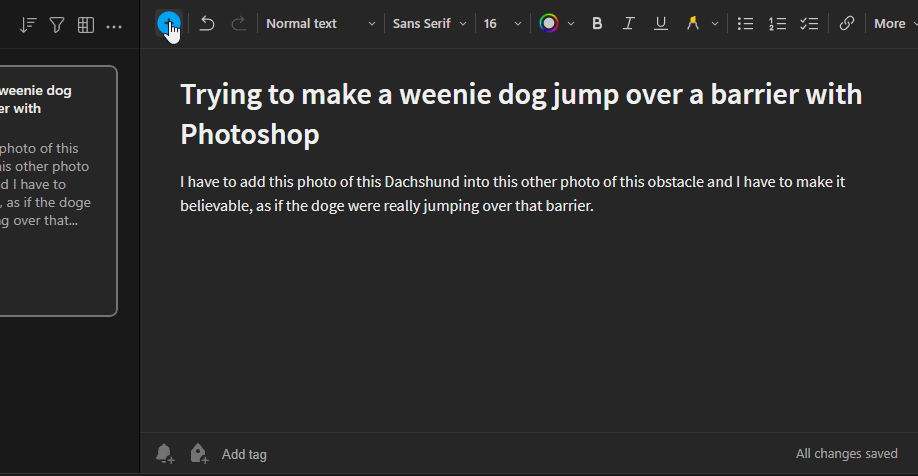Insert a numbered list

click(x=777, y=23)
